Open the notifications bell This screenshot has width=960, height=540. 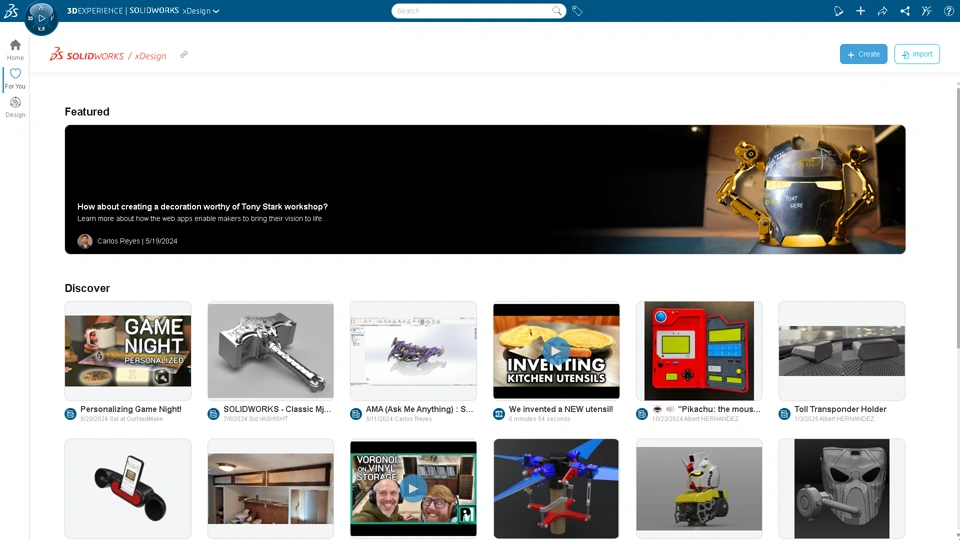tap(838, 11)
